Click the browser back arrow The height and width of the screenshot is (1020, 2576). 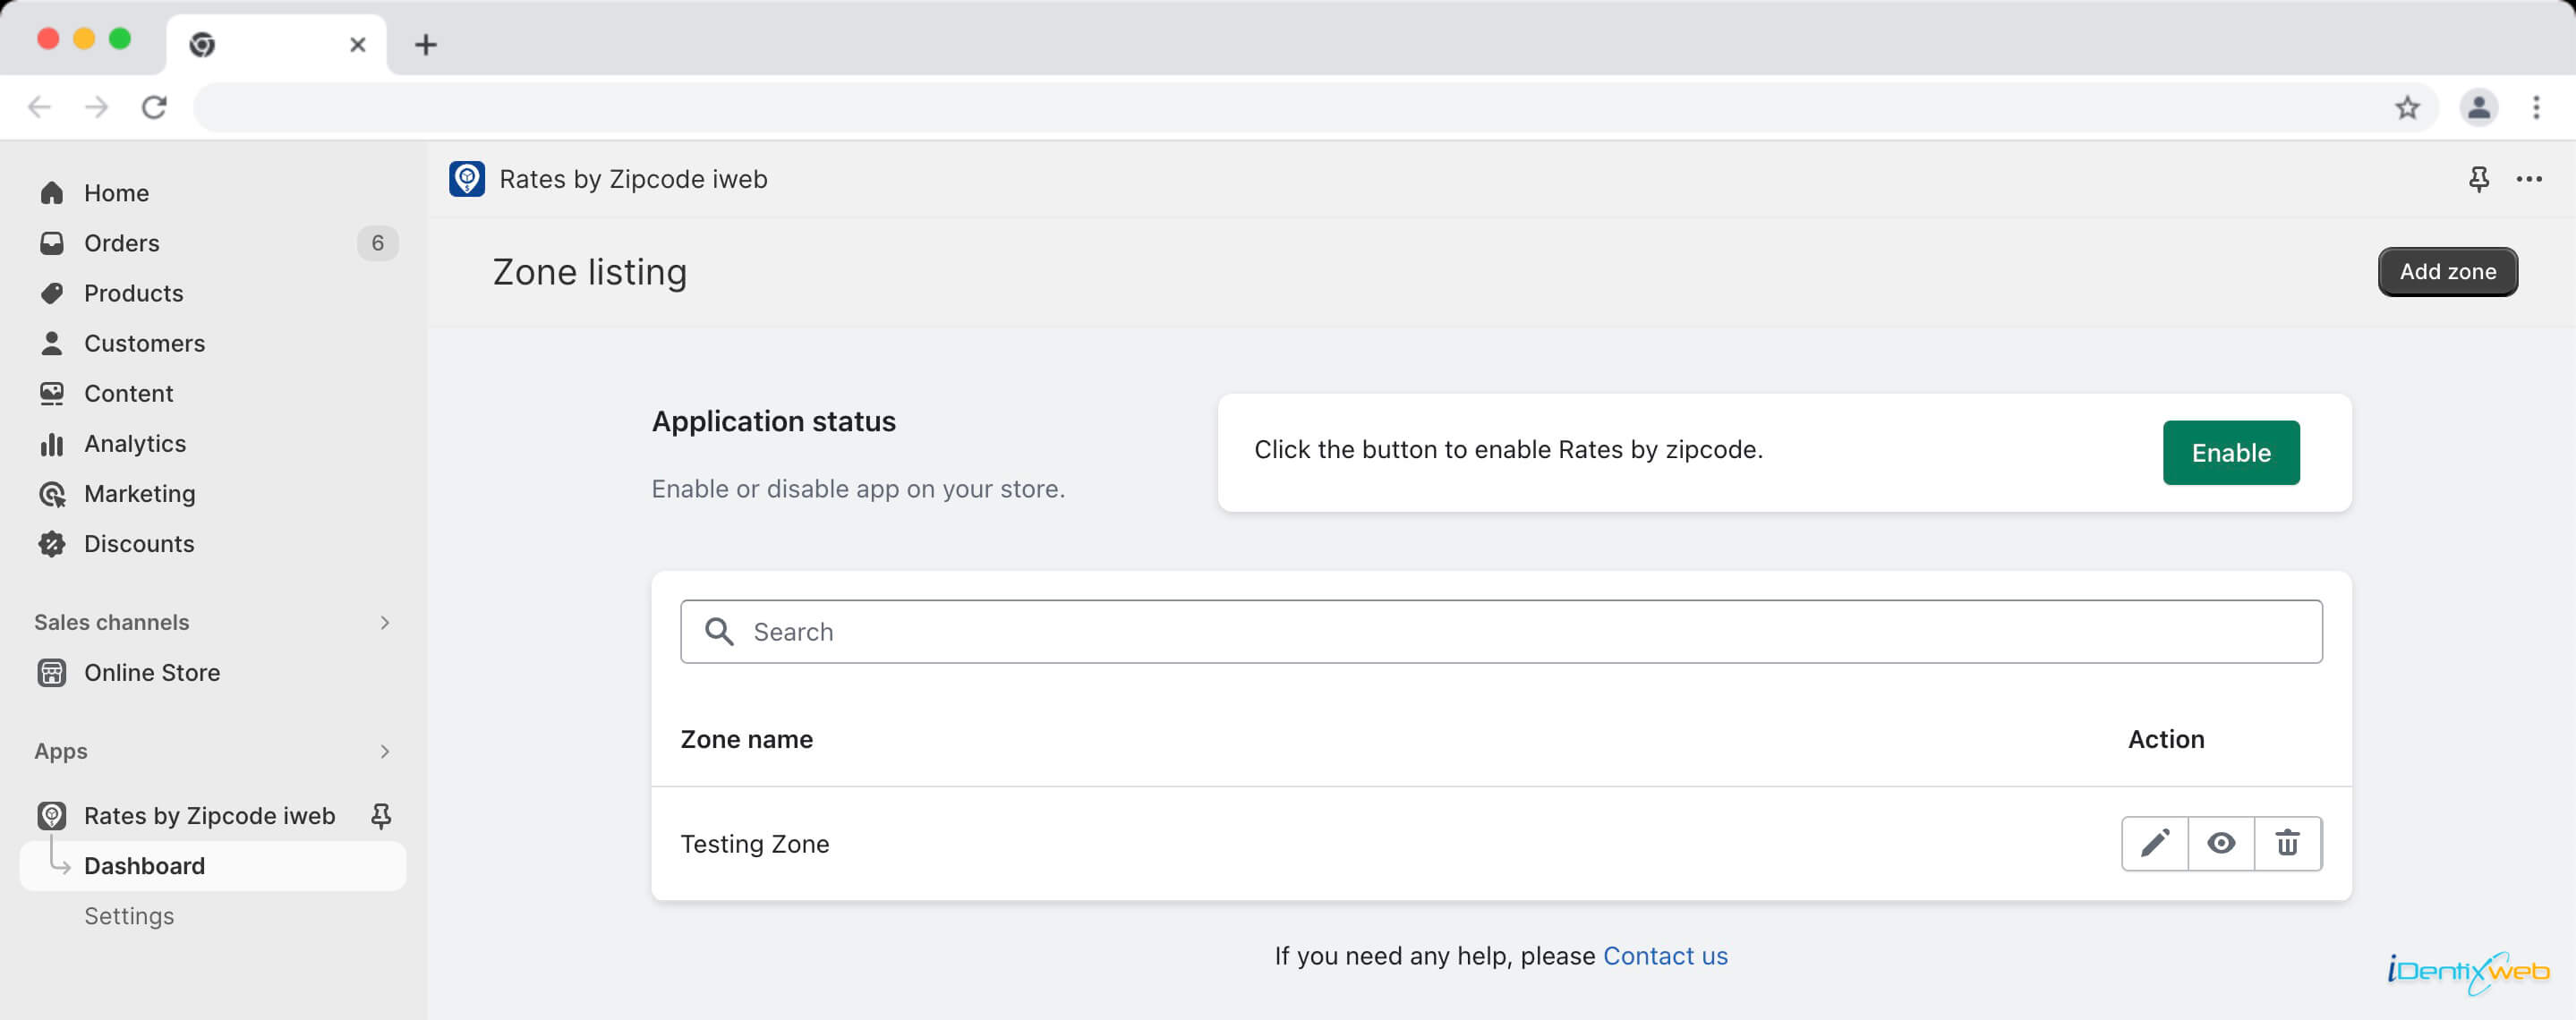click(x=39, y=107)
